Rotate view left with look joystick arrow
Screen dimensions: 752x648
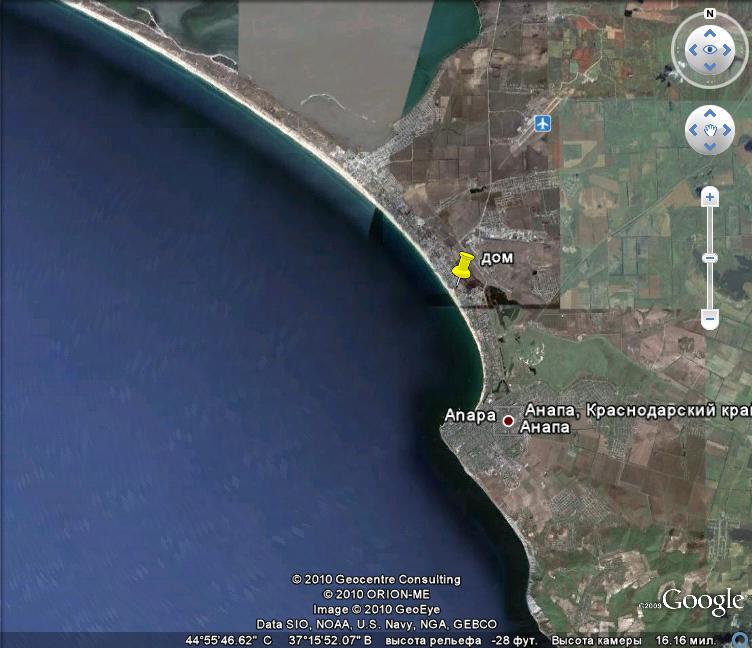pos(690,49)
